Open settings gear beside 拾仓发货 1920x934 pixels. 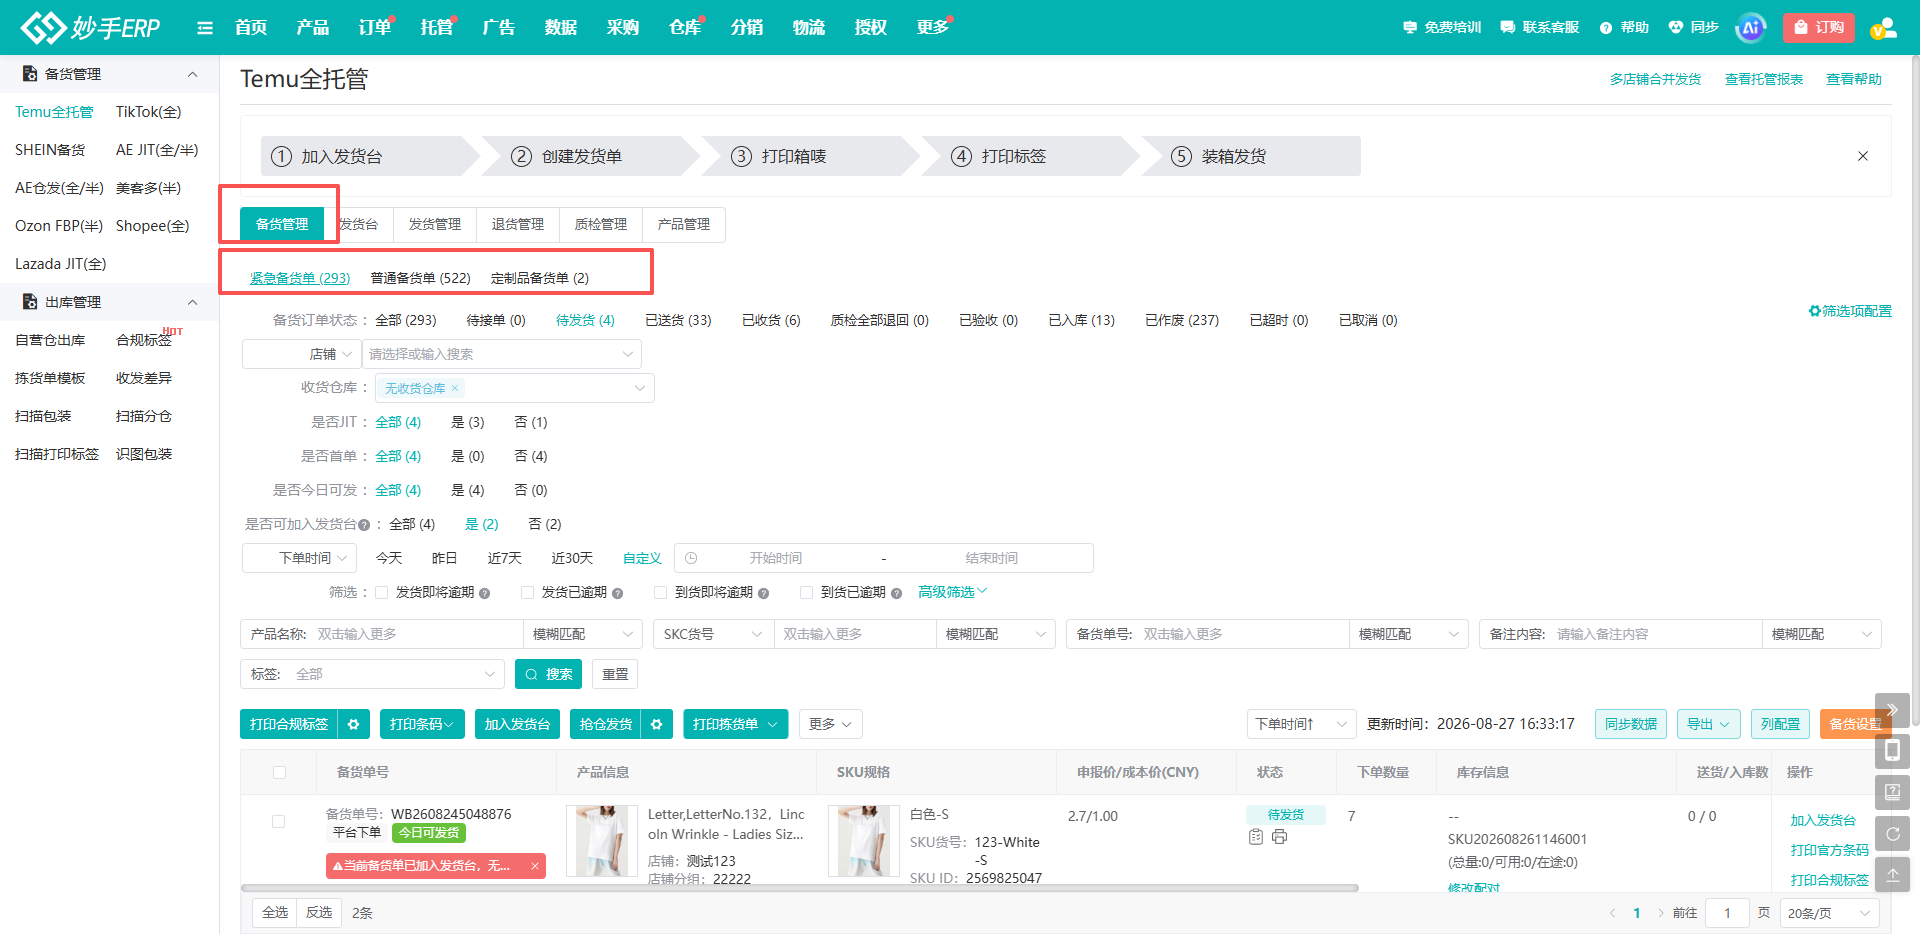(x=657, y=724)
